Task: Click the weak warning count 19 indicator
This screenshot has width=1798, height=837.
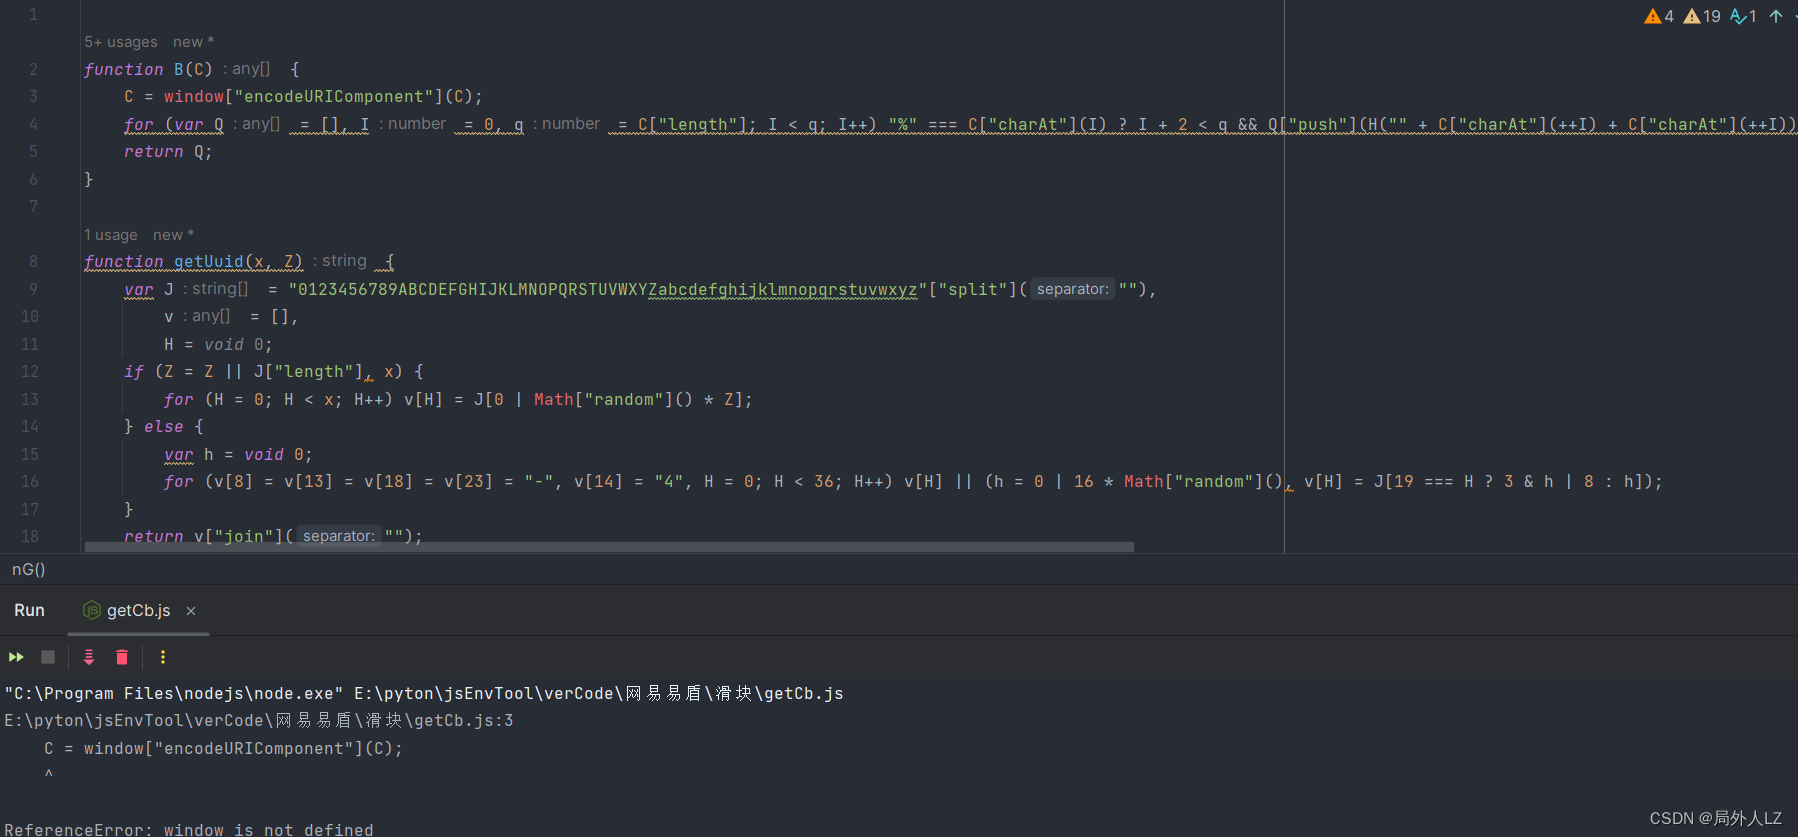Action: tap(1702, 16)
